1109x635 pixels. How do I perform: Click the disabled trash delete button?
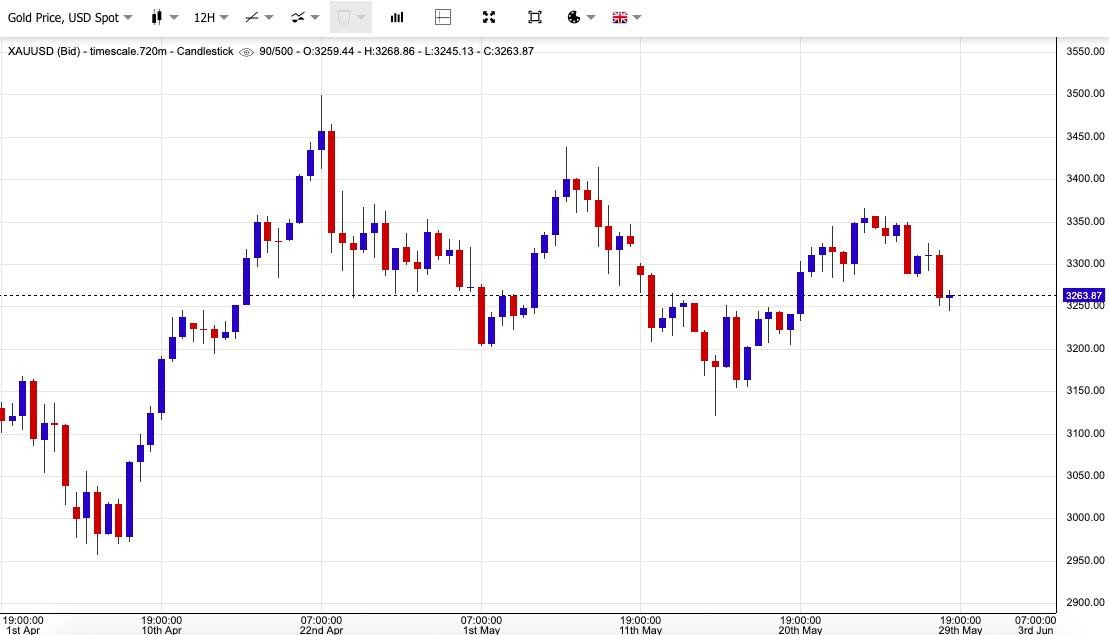pyautogui.click(x=344, y=18)
